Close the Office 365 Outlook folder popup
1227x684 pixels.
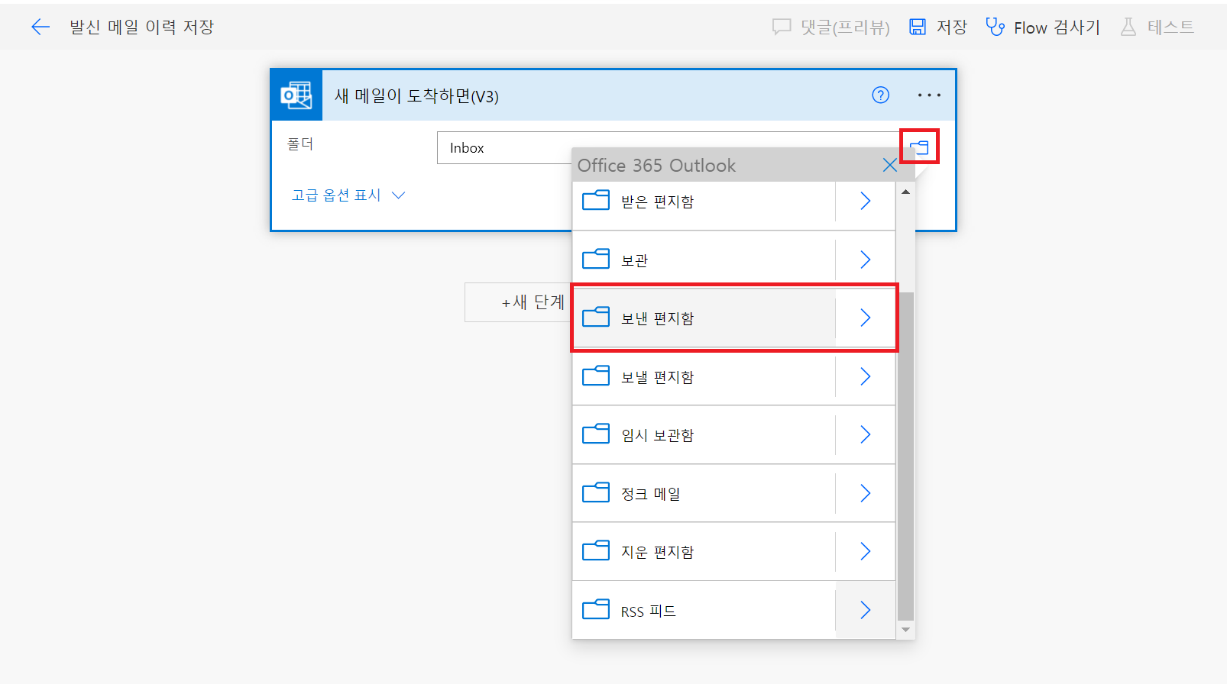(890, 165)
